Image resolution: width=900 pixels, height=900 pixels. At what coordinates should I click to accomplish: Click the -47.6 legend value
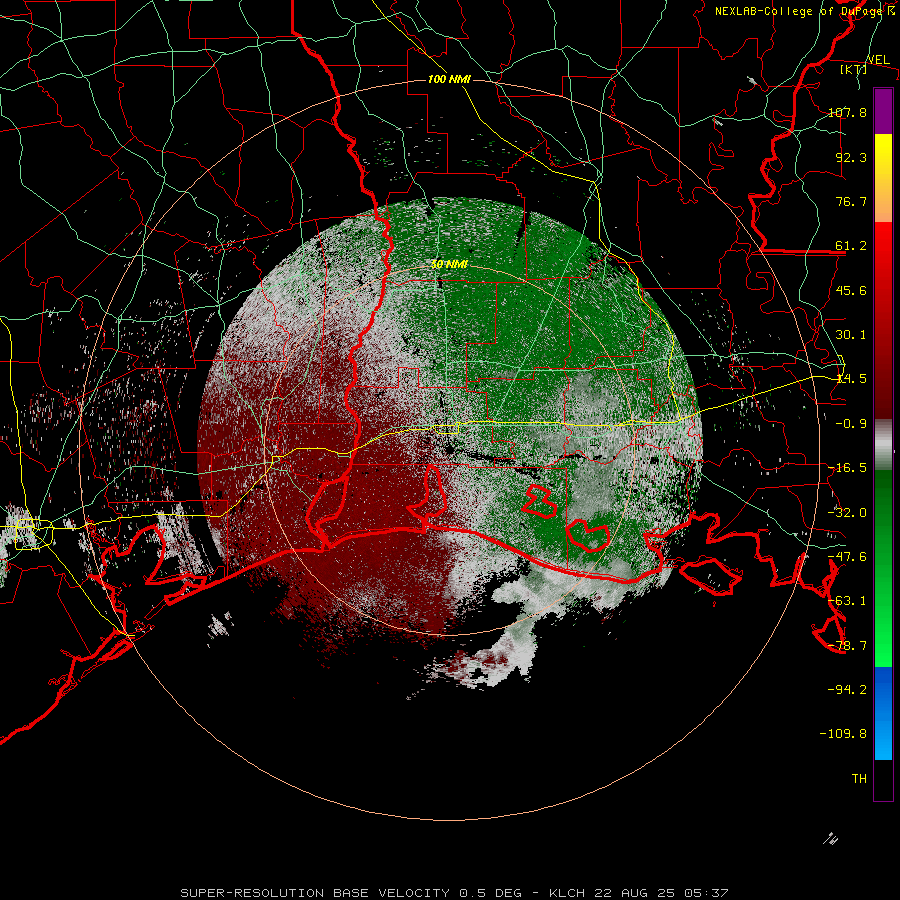(847, 556)
